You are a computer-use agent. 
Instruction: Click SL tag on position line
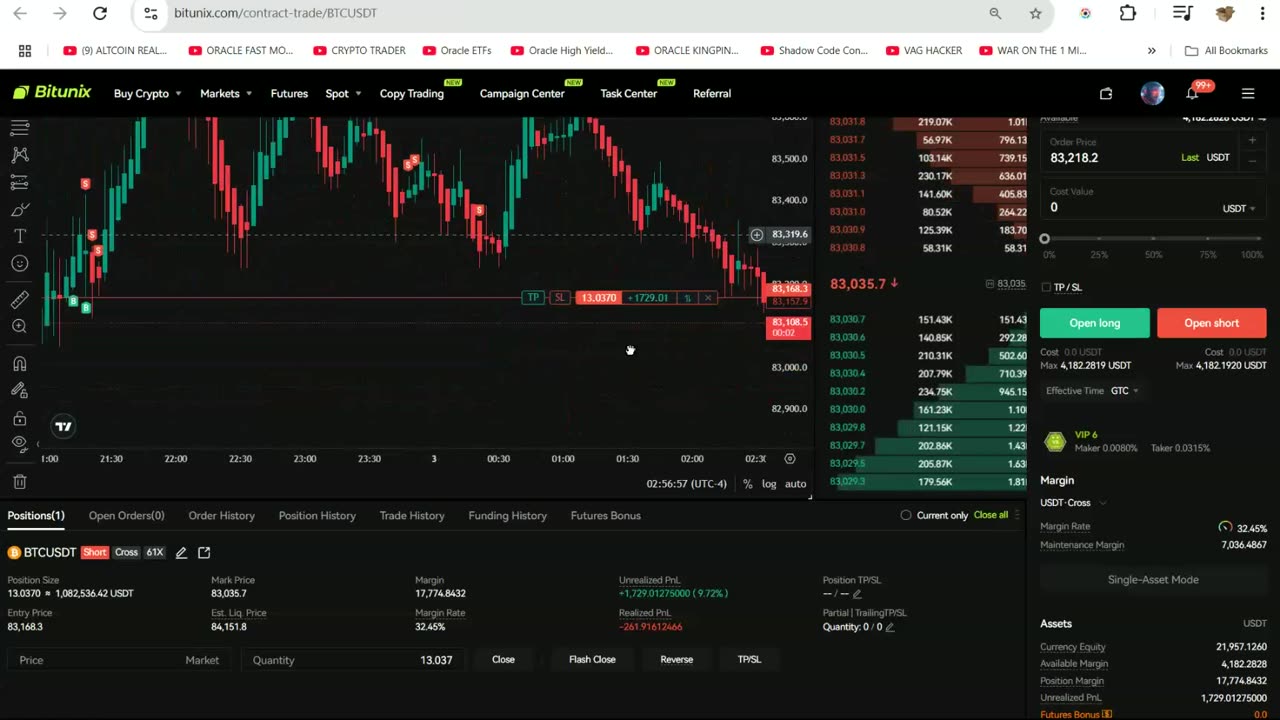560,298
